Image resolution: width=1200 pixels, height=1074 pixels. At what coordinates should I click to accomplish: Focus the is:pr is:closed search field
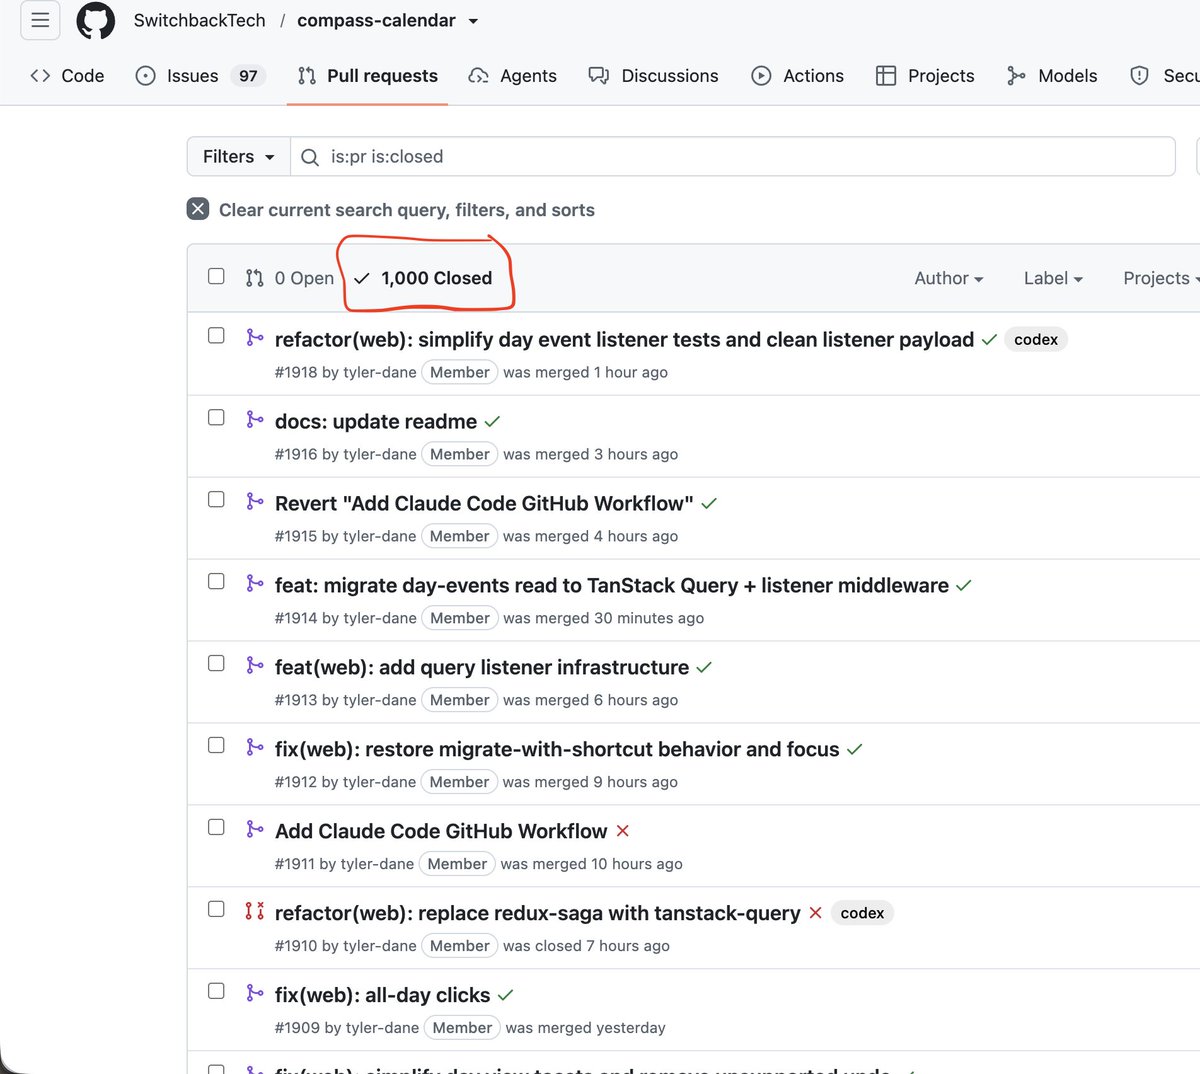pos(732,156)
